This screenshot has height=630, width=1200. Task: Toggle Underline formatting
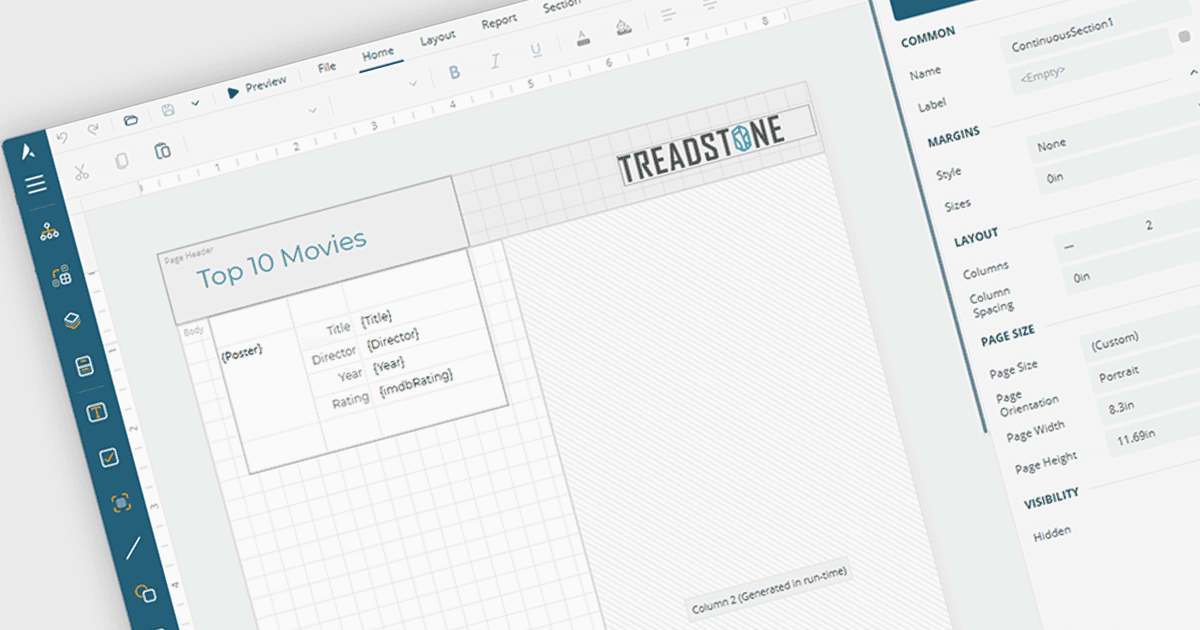coord(536,50)
